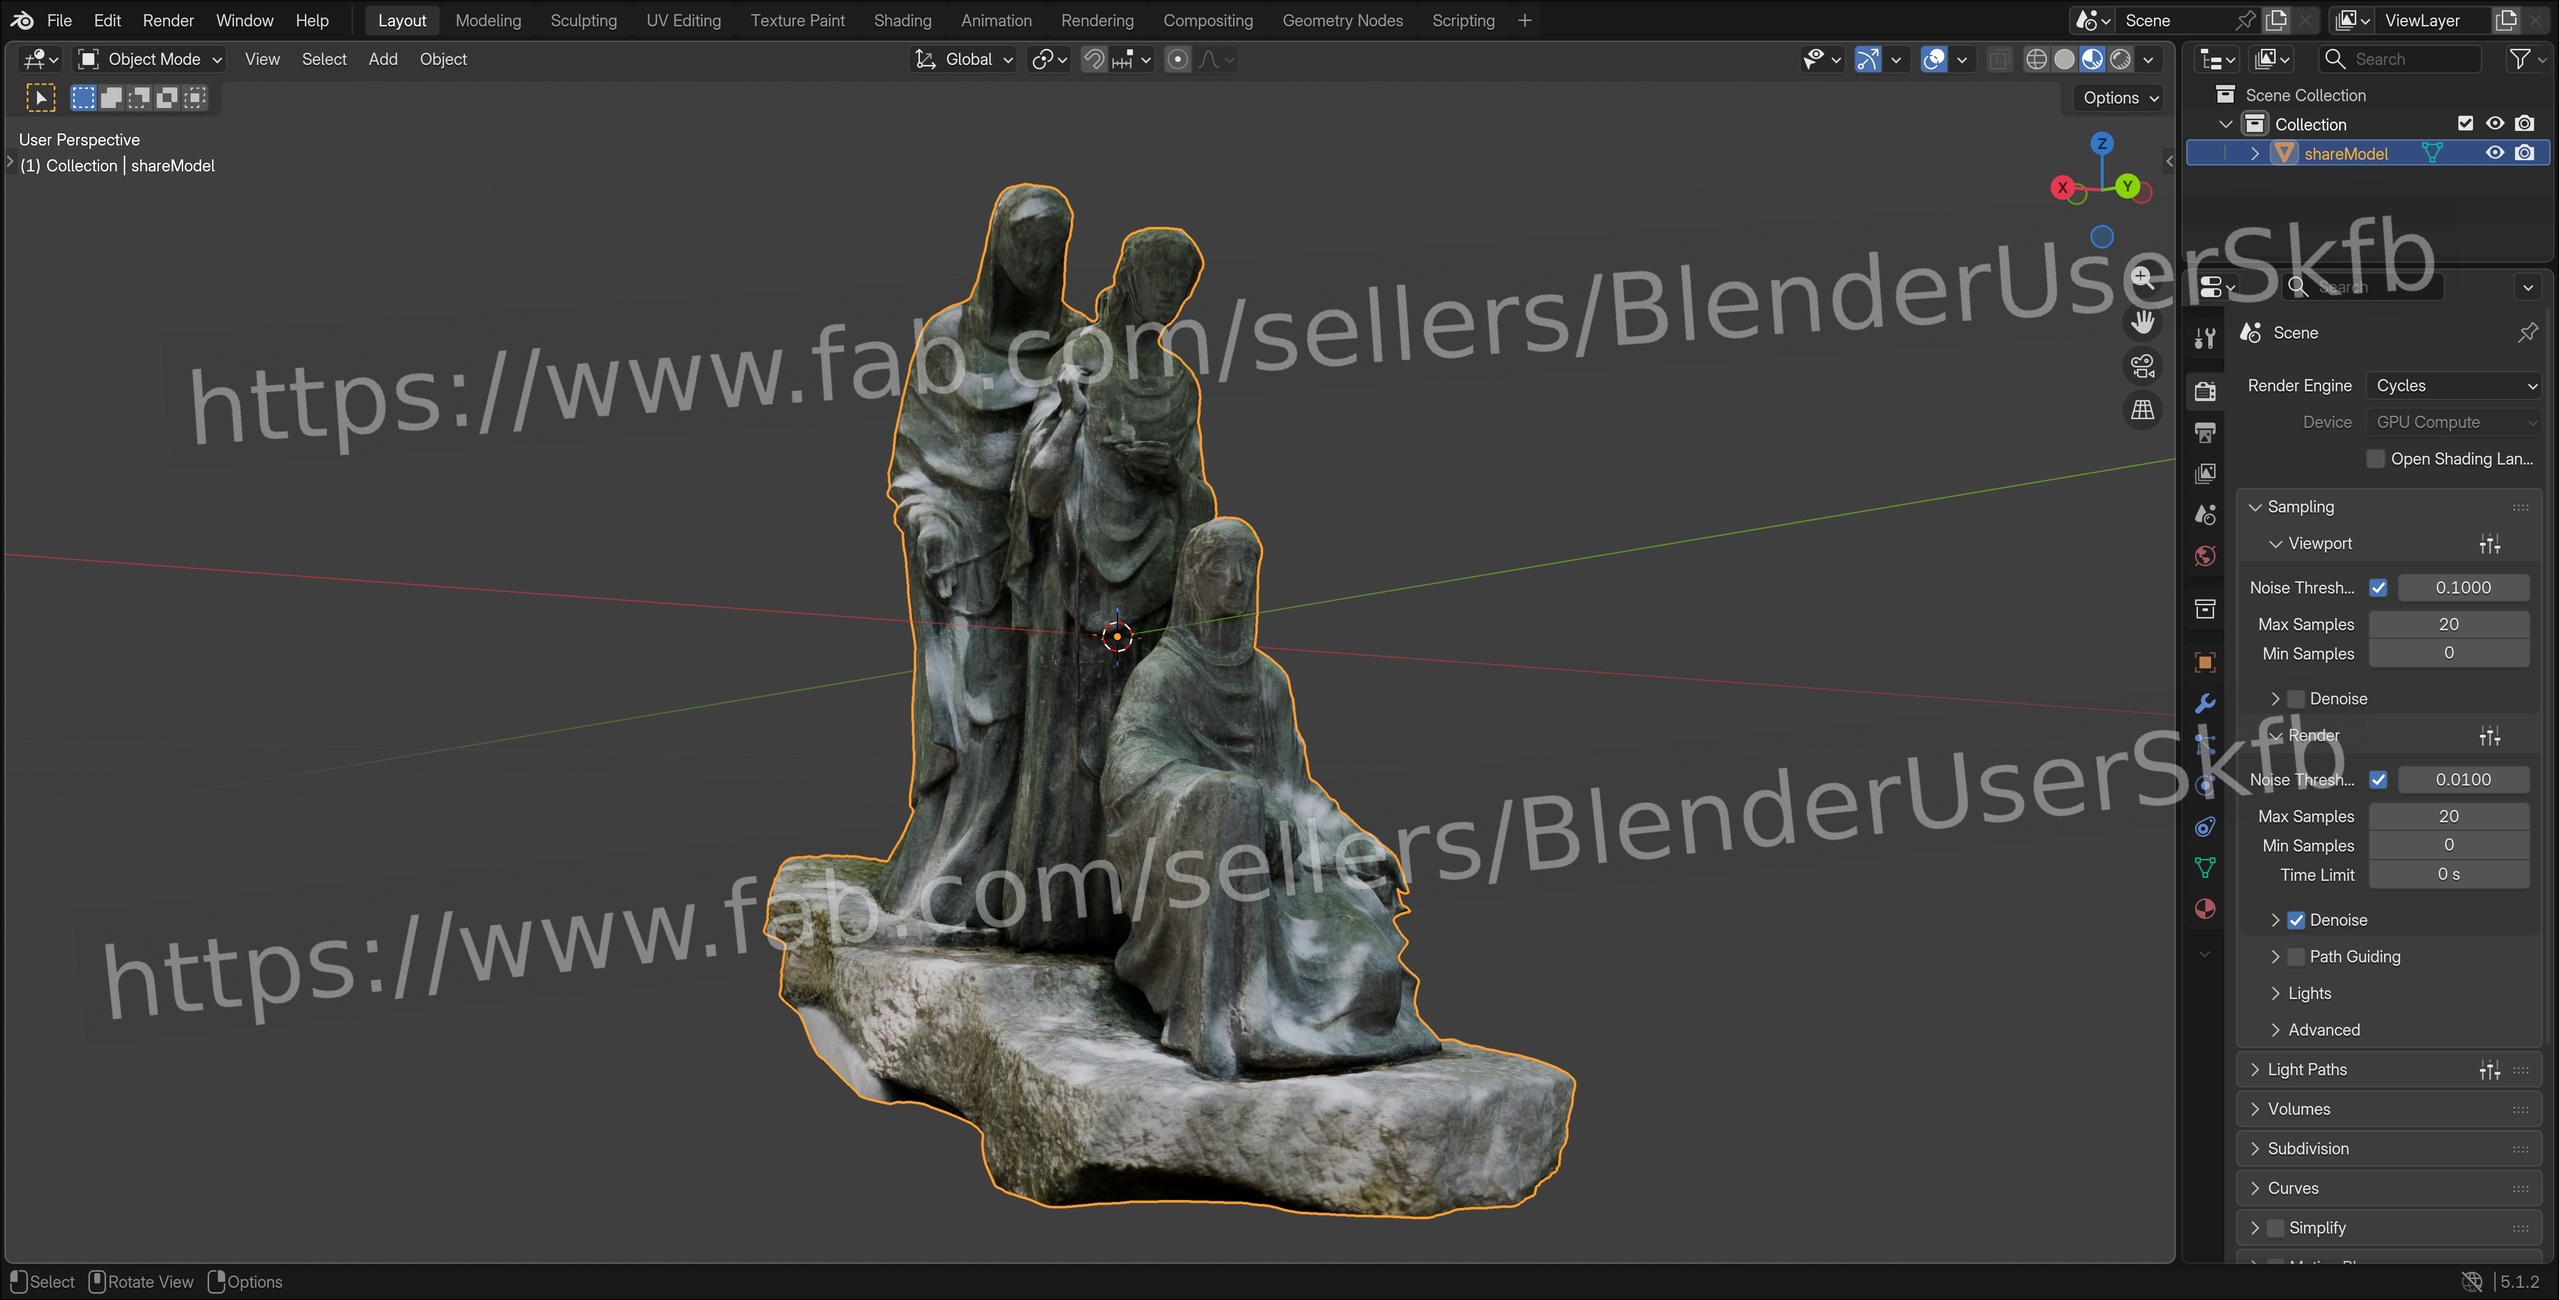Image resolution: width=2559 pixels, height=1300 pixels.
Task: Collapse the Collection tree in outliner
Action: click(x=2225, y=124)
